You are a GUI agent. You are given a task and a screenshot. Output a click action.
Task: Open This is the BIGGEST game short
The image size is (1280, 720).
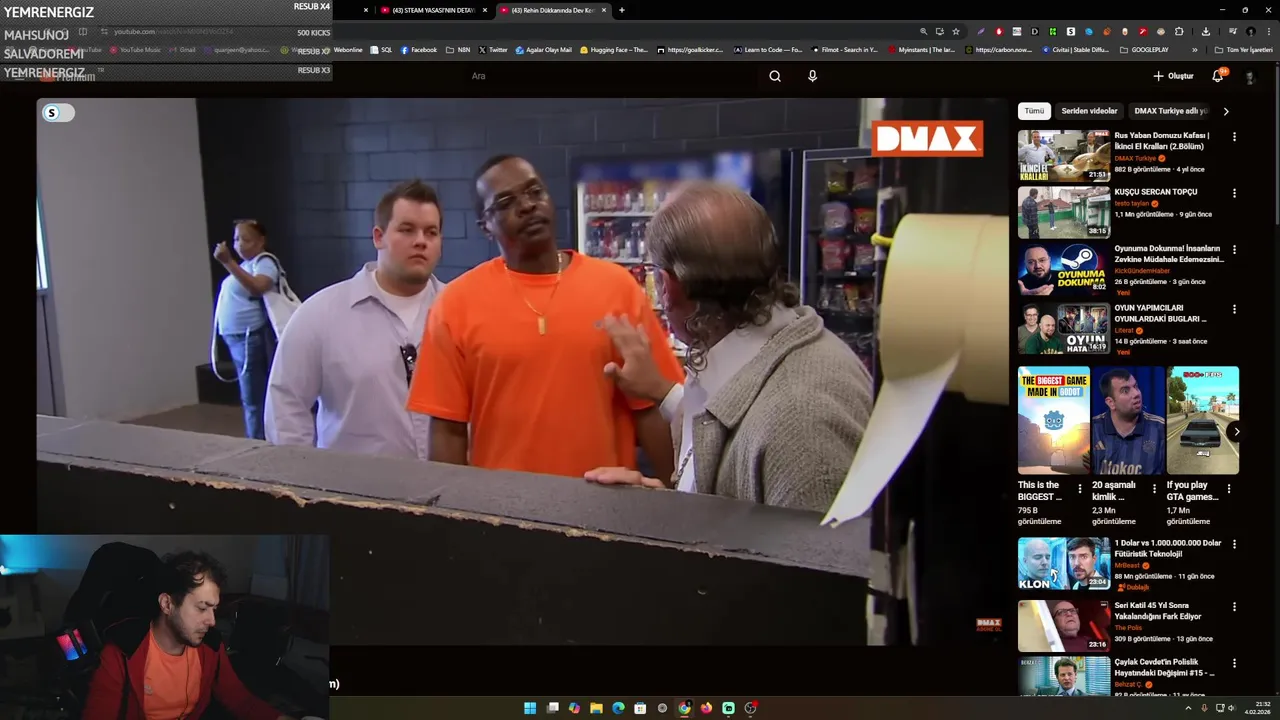pyautogui.click(x=1054, y=420)
